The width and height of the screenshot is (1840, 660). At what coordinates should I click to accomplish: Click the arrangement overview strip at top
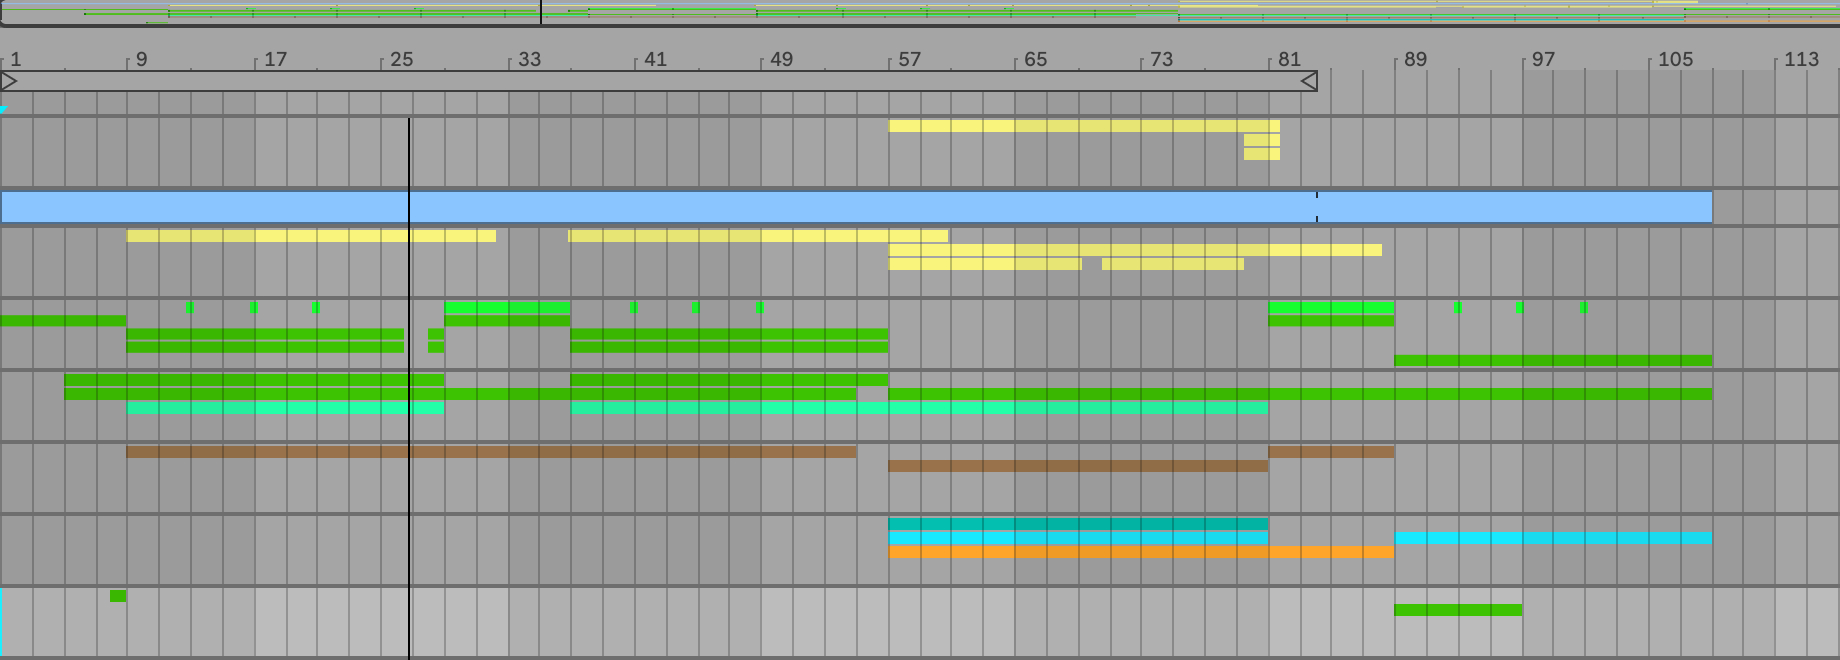[920, 12]
